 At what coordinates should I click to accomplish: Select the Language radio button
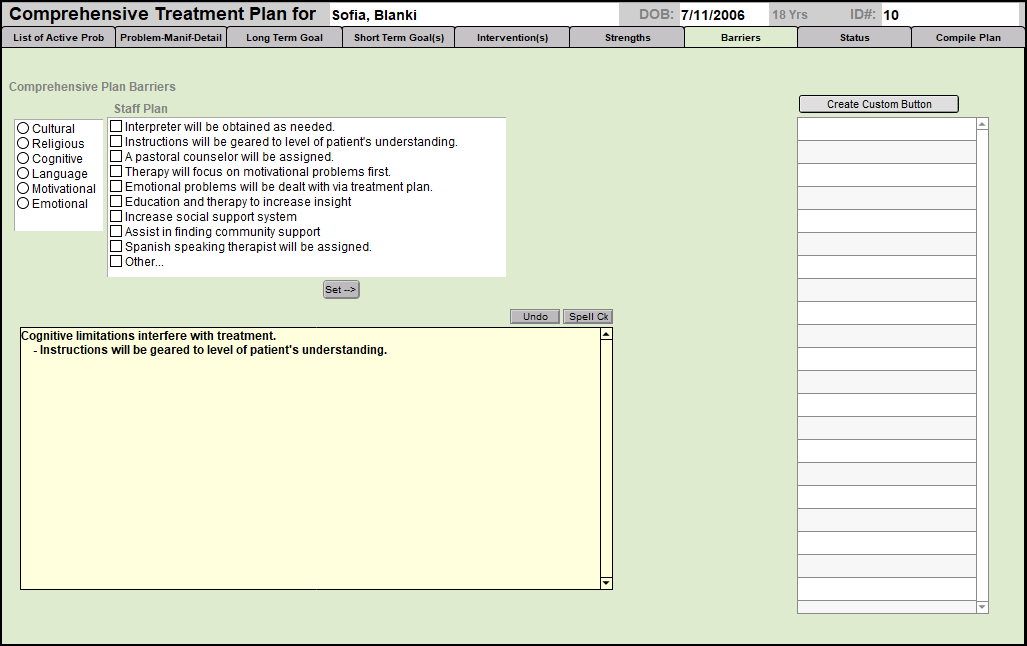[23, 174]
